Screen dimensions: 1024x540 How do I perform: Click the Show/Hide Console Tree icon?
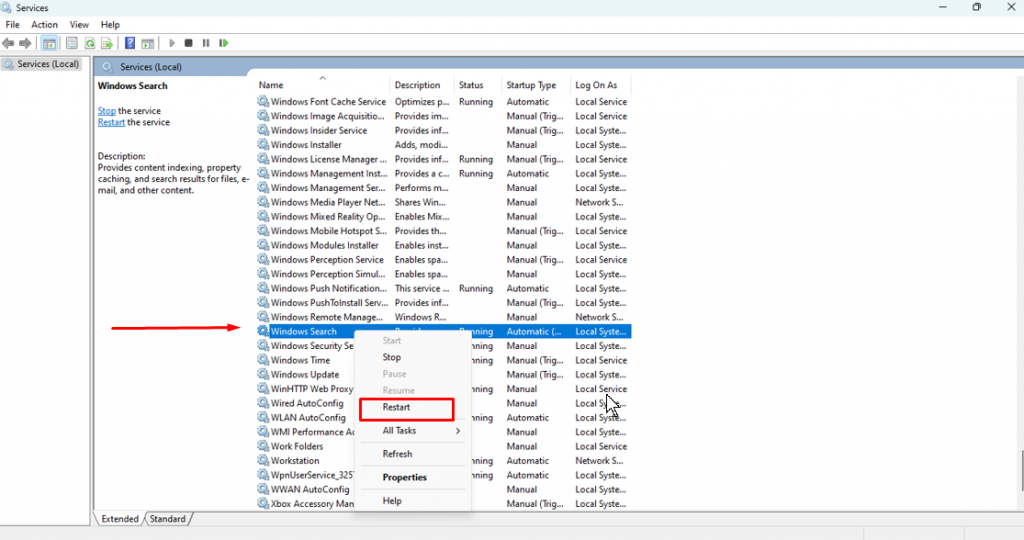[49, 43]
